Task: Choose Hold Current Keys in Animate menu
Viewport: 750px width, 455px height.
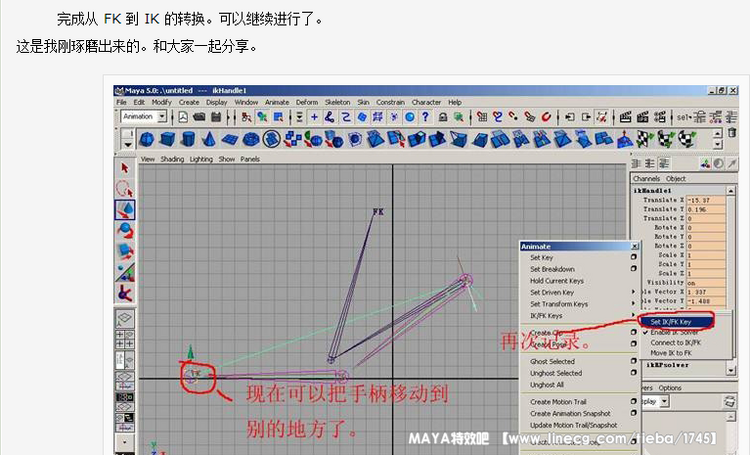Action: (x=557, y=280)
